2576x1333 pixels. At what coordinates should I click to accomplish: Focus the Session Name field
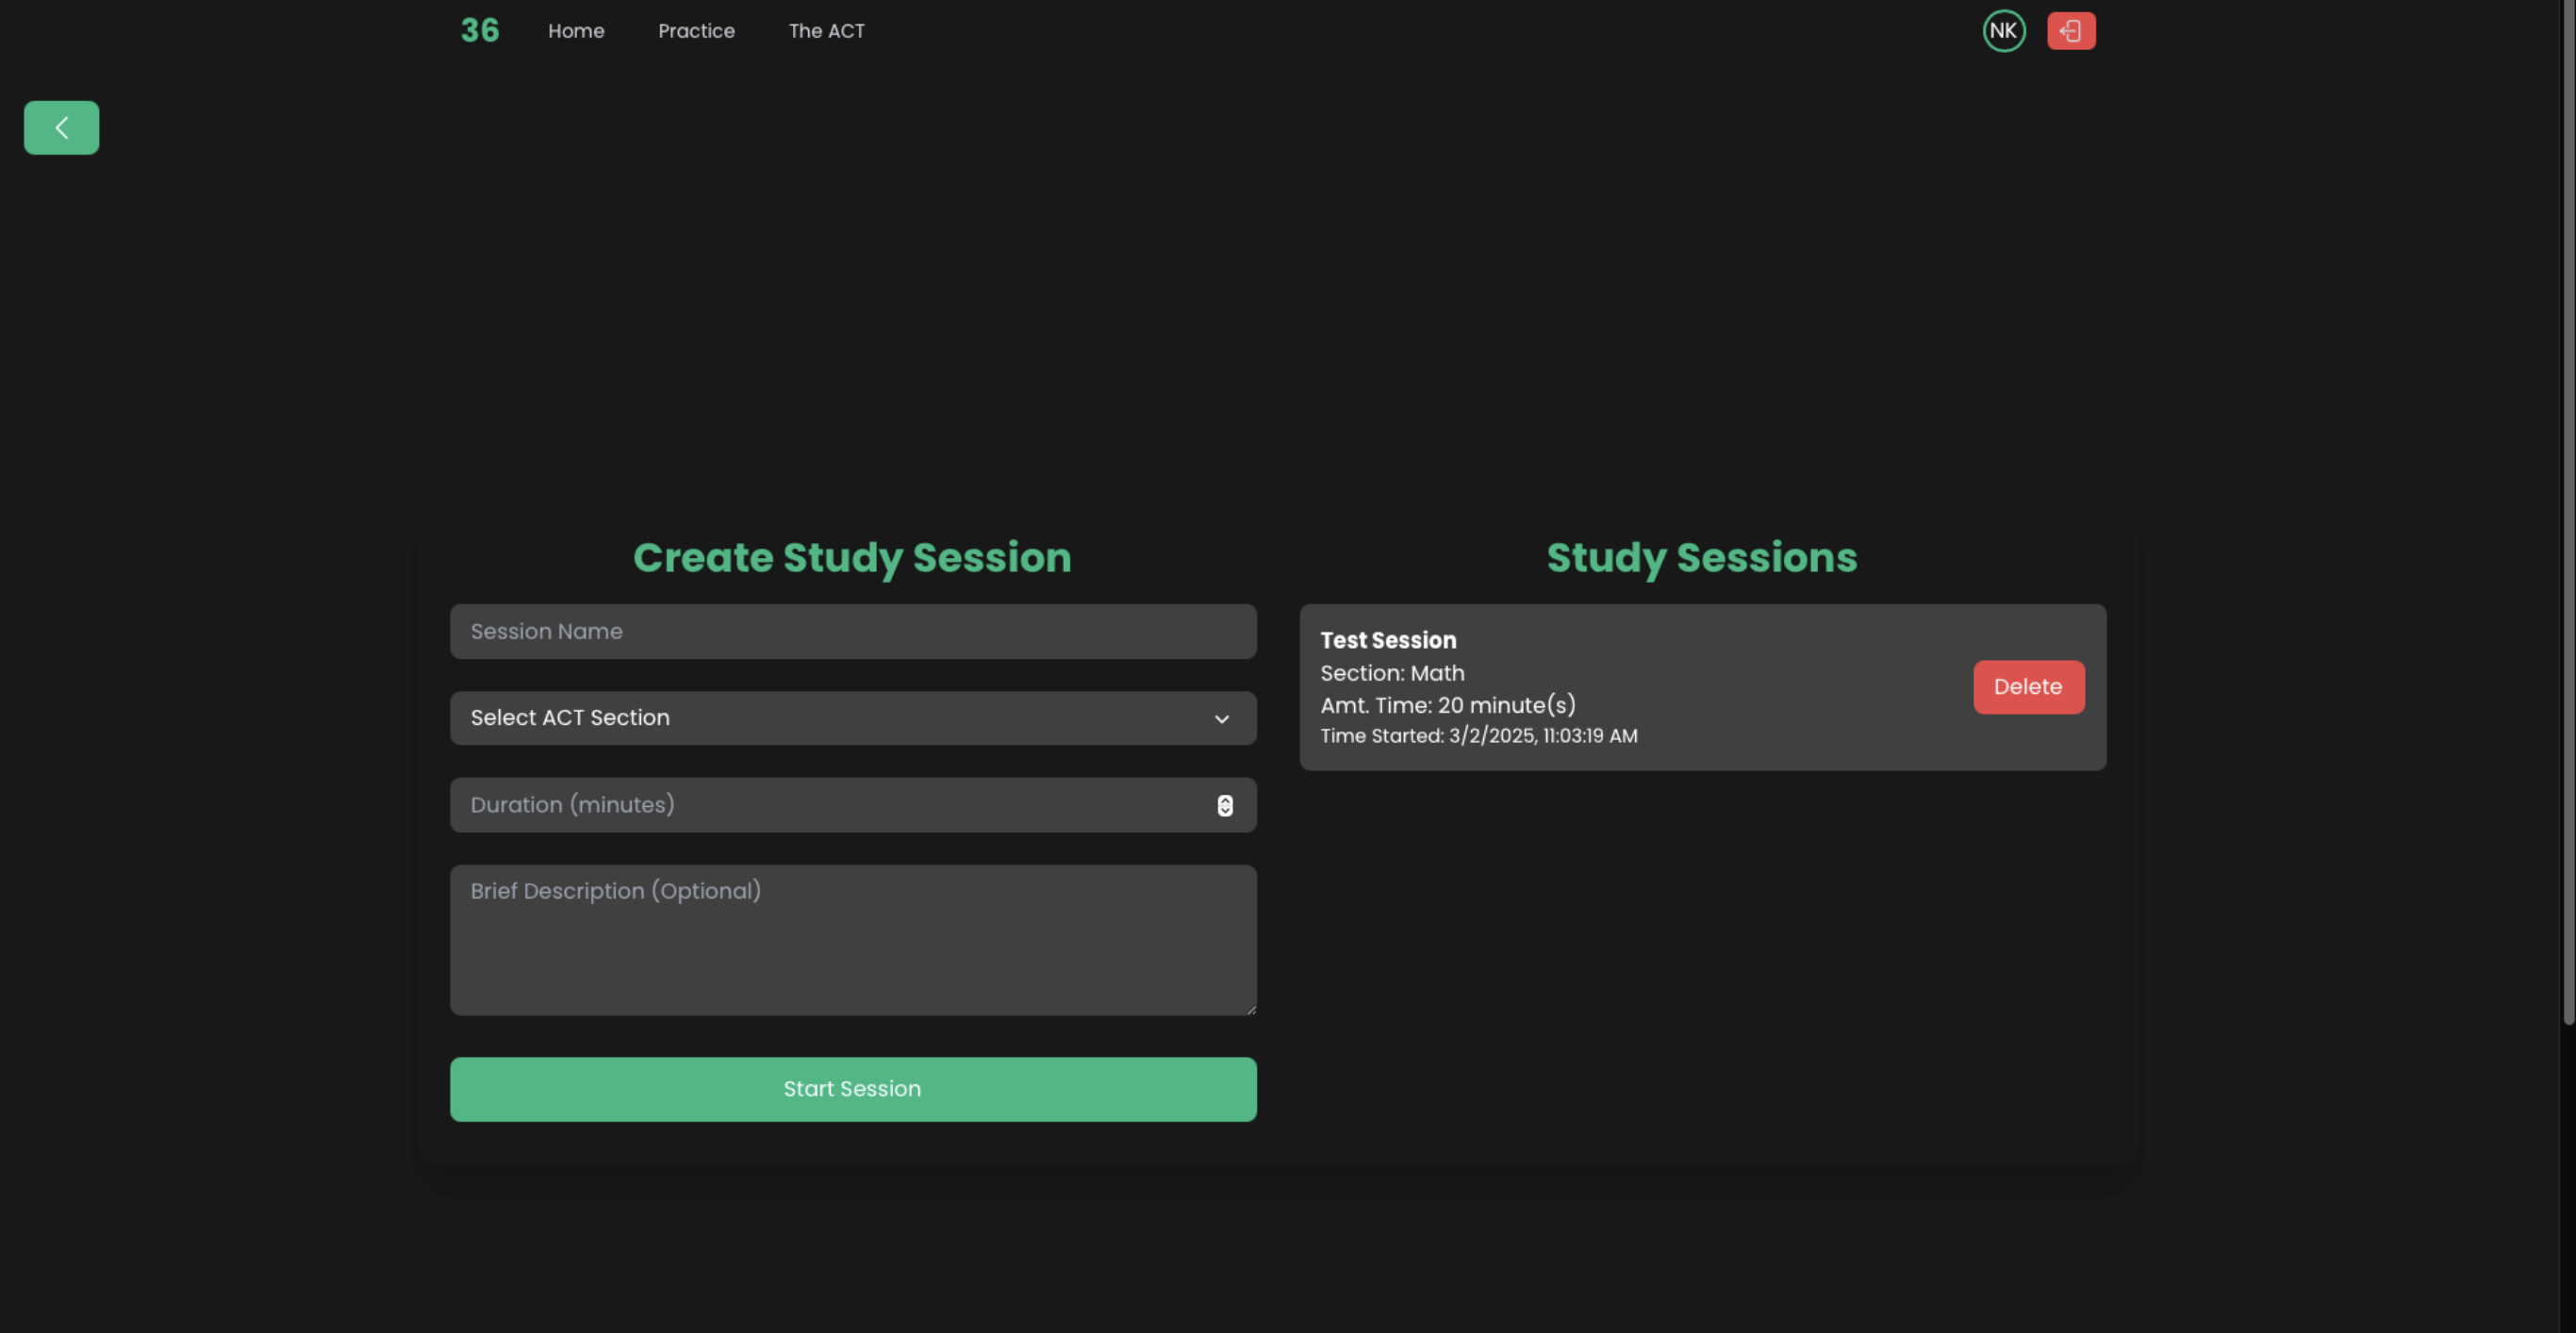pos(852,631)
